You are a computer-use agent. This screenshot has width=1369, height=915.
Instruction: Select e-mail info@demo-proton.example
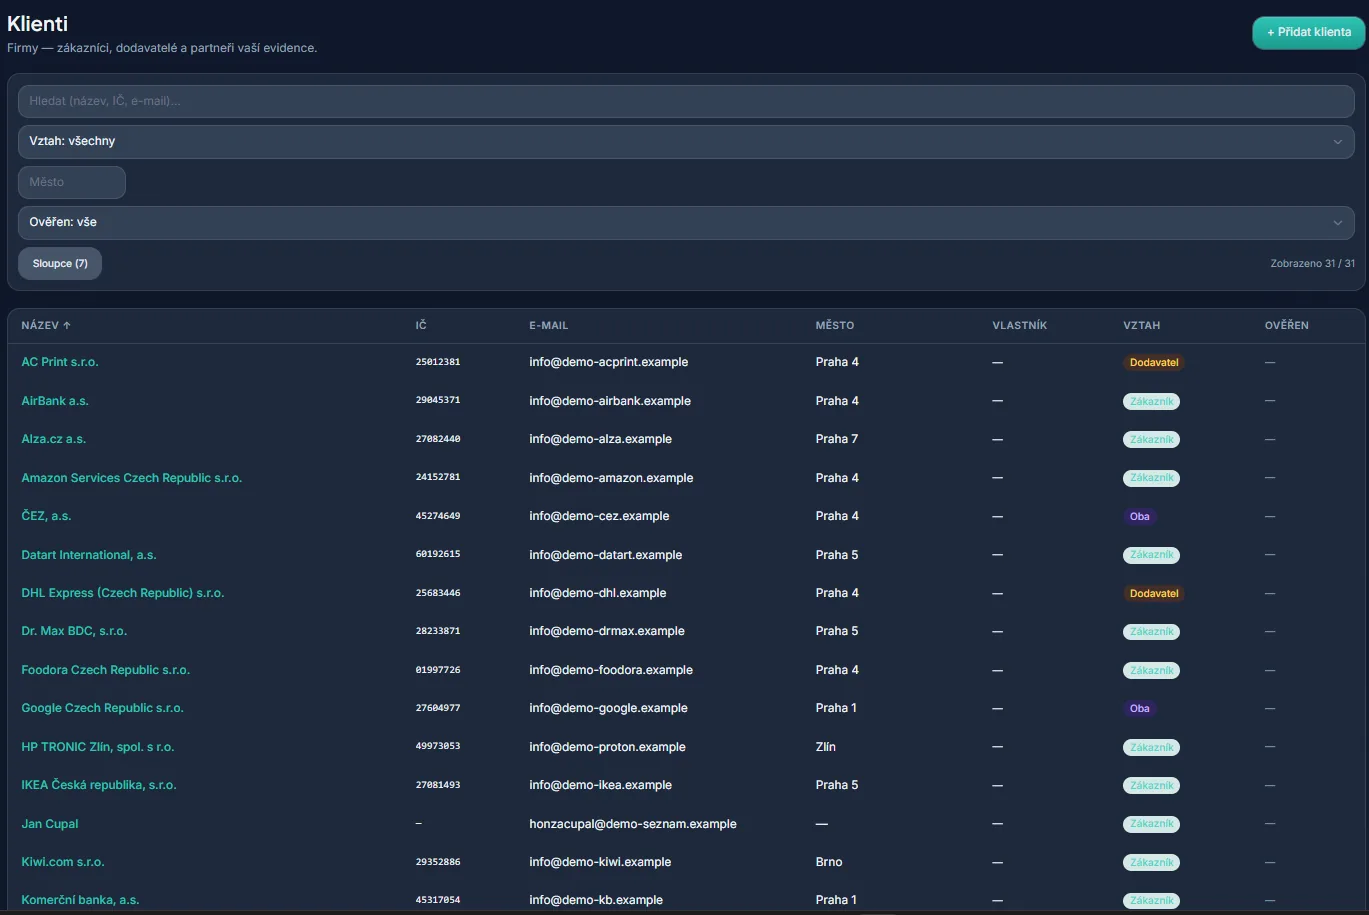click(x=608, y=747)
